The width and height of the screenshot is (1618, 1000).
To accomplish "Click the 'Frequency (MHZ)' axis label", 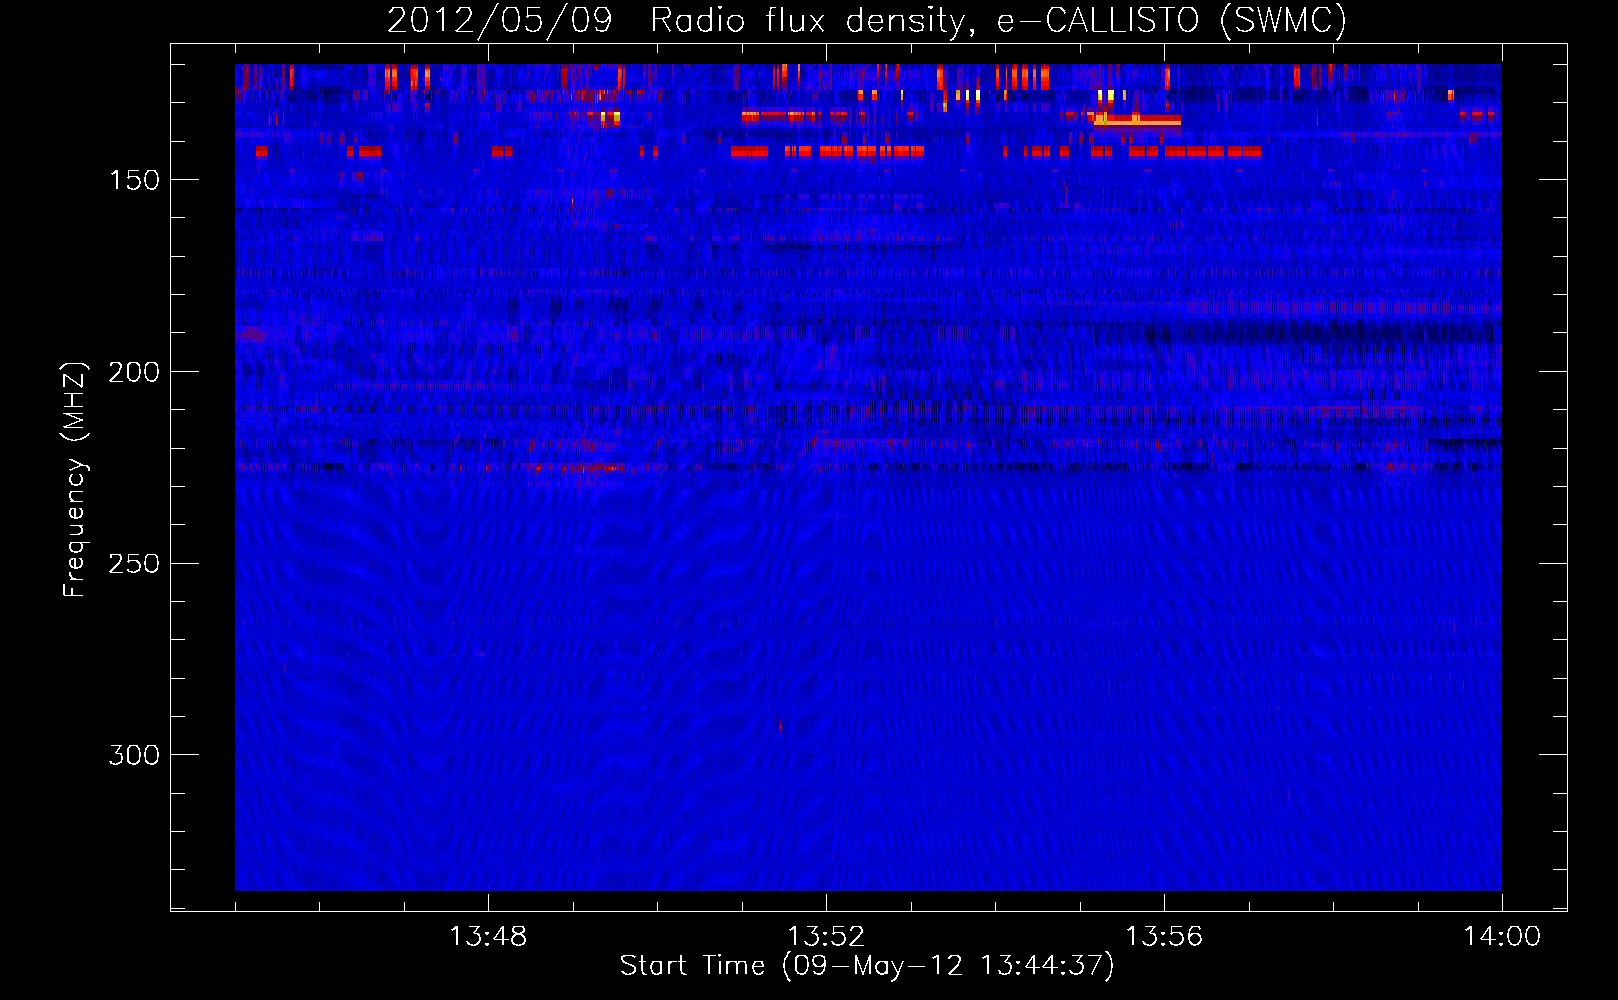I will click(x=75, y=479).
